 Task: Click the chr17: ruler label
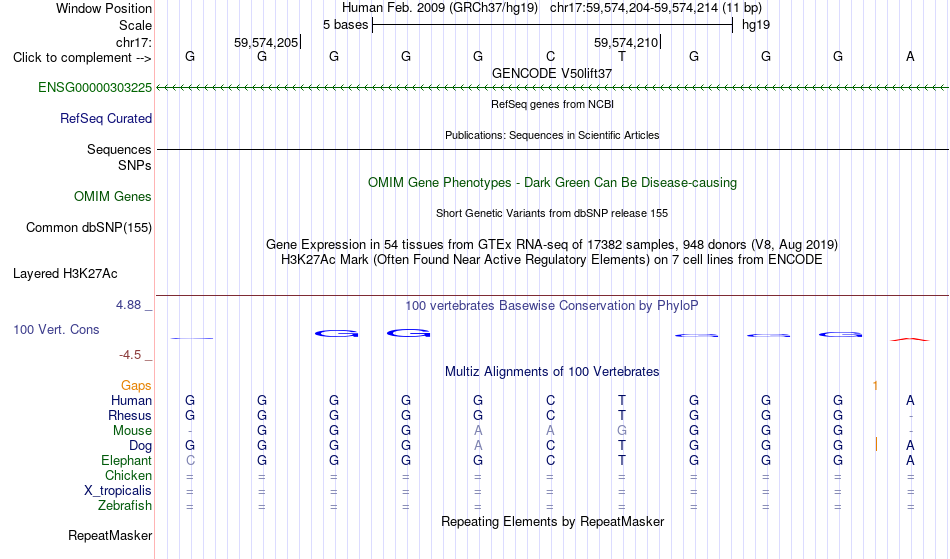click(x=133, y=42)
